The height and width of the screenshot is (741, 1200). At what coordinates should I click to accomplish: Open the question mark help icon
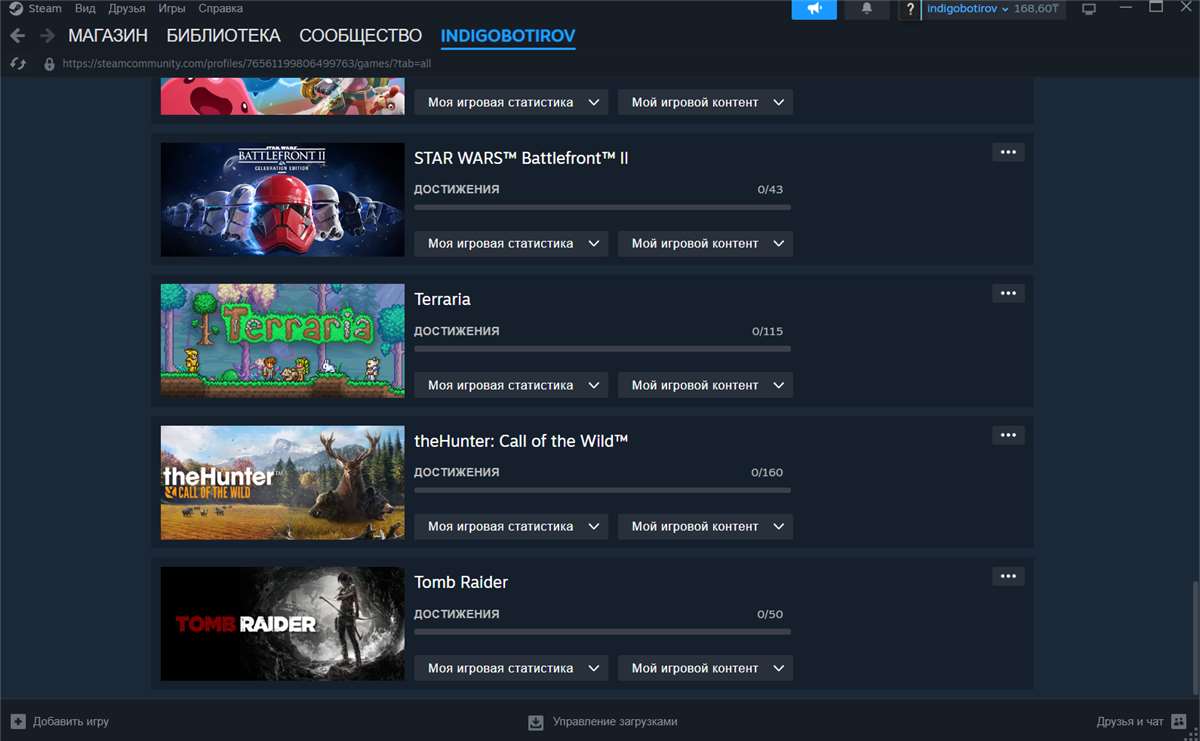point(910,9)
